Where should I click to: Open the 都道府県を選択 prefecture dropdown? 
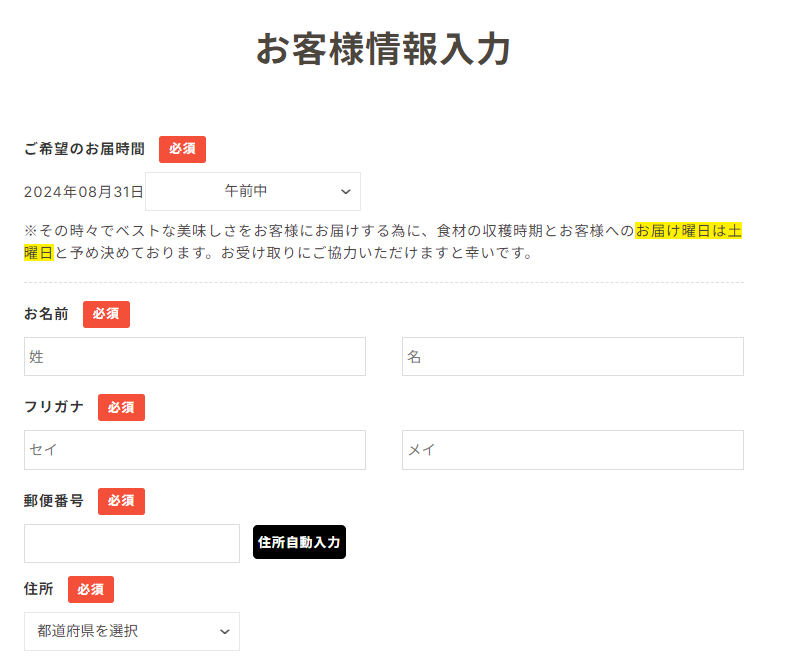point(132,632)
